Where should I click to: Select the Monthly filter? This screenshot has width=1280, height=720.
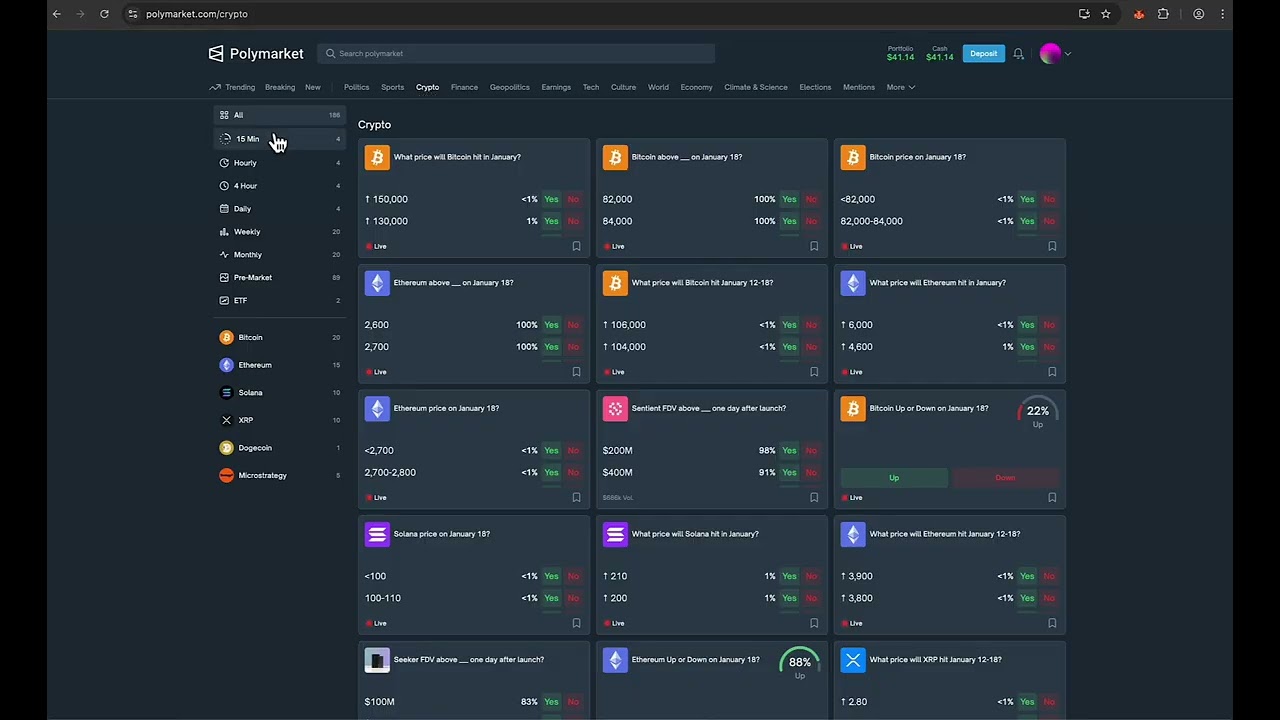(280, 255)
